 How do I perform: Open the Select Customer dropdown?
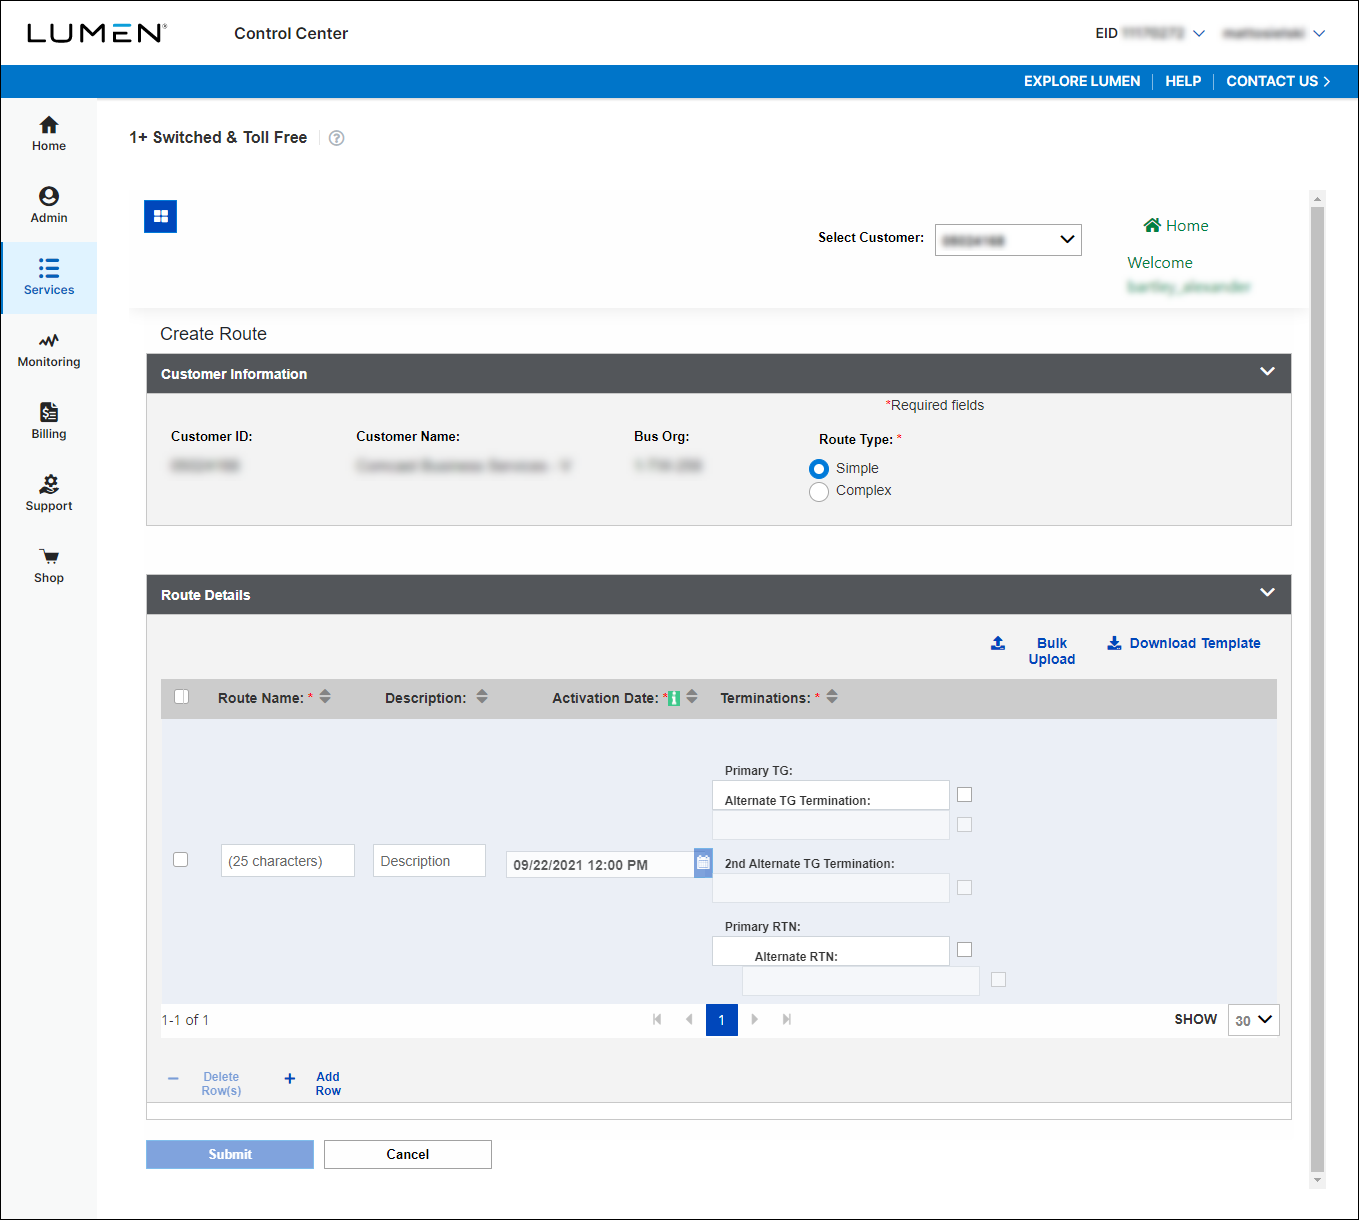coord(1008,240)
